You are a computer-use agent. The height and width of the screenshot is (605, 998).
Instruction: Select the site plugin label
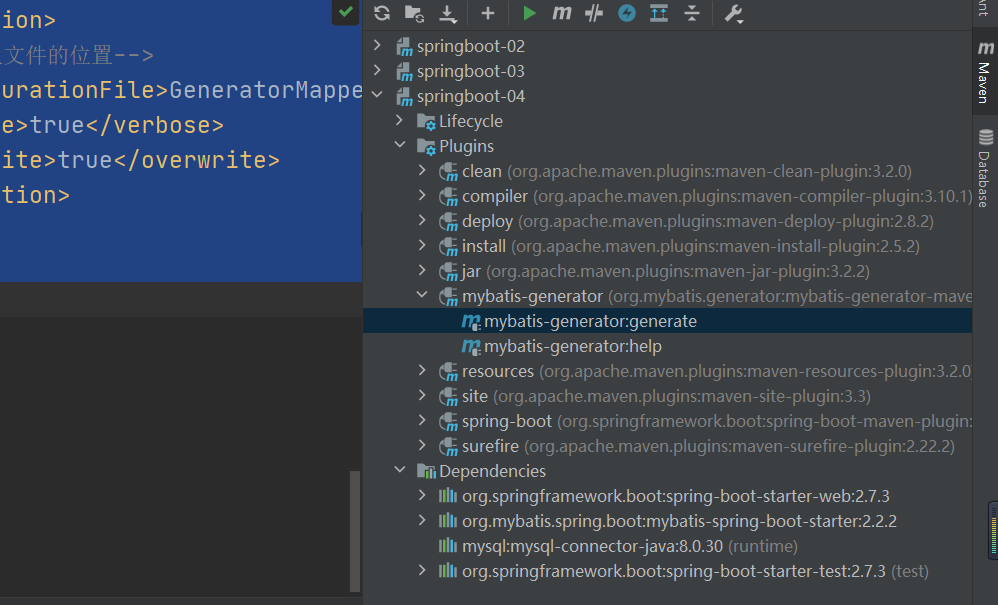click(475, 396)
